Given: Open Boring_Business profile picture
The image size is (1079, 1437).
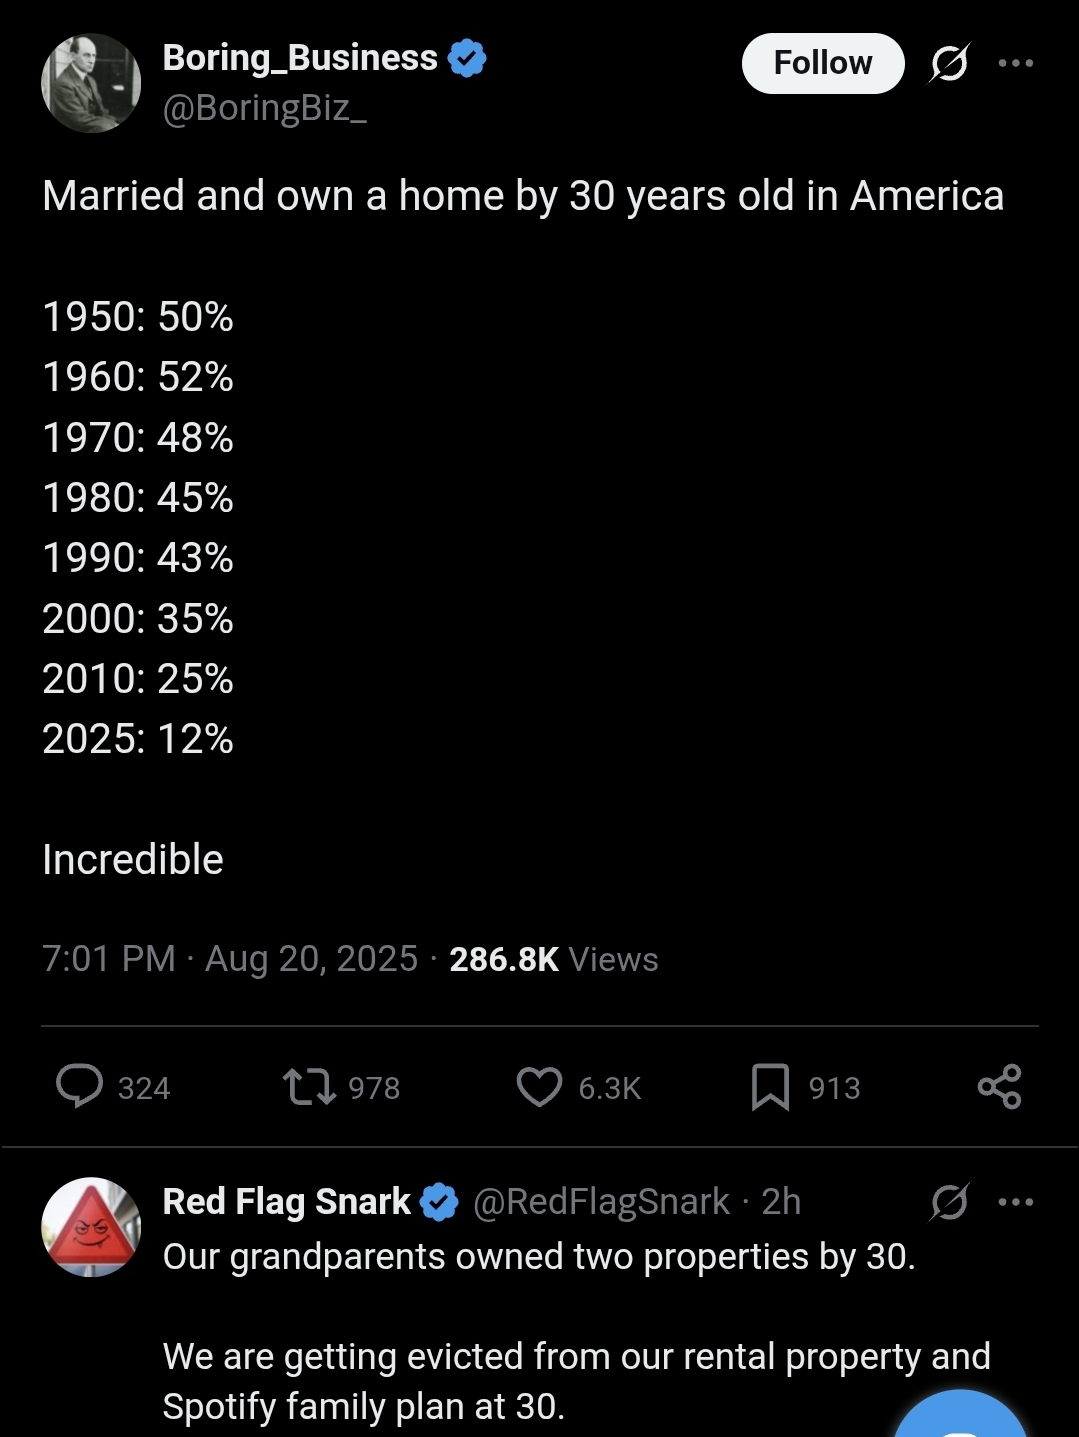Looking at the screenshot, I should click(x=91, y=83).
